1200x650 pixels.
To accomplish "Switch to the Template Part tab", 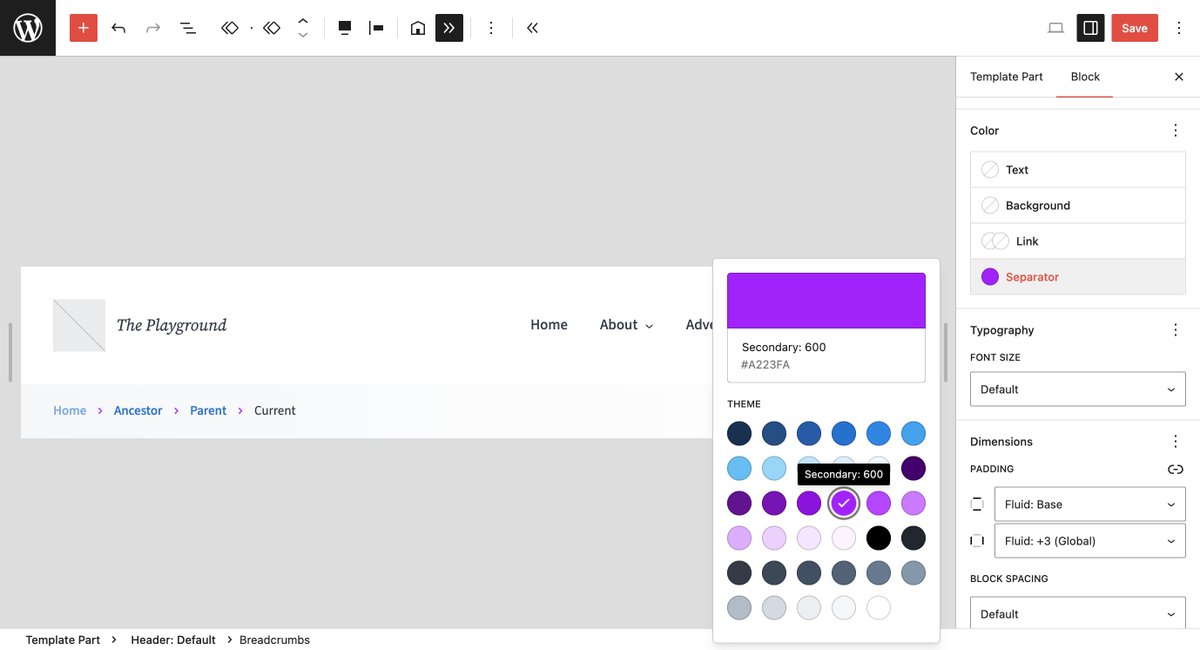I will (1006, 77).
